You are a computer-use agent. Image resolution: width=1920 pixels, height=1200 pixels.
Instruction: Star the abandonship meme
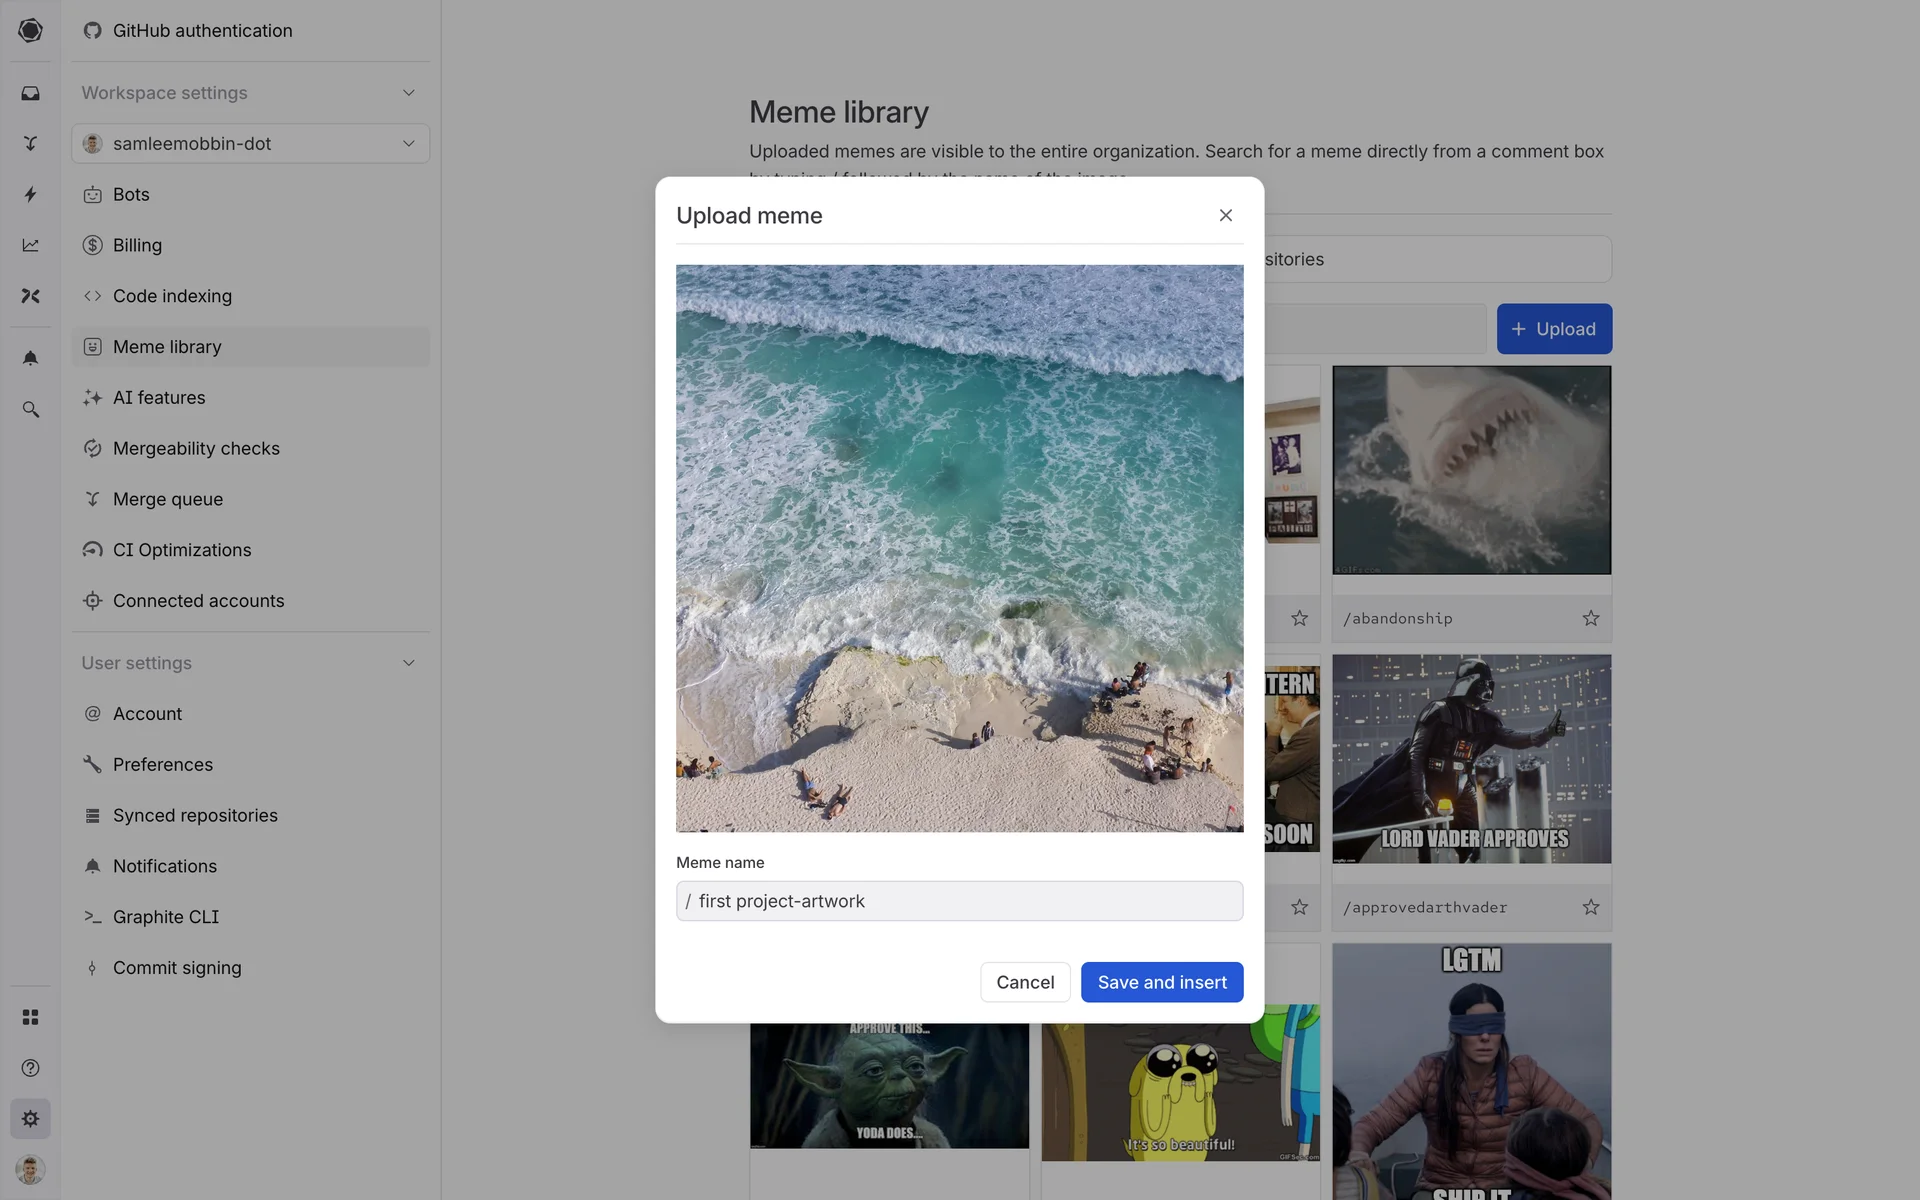coord(1590,618)
